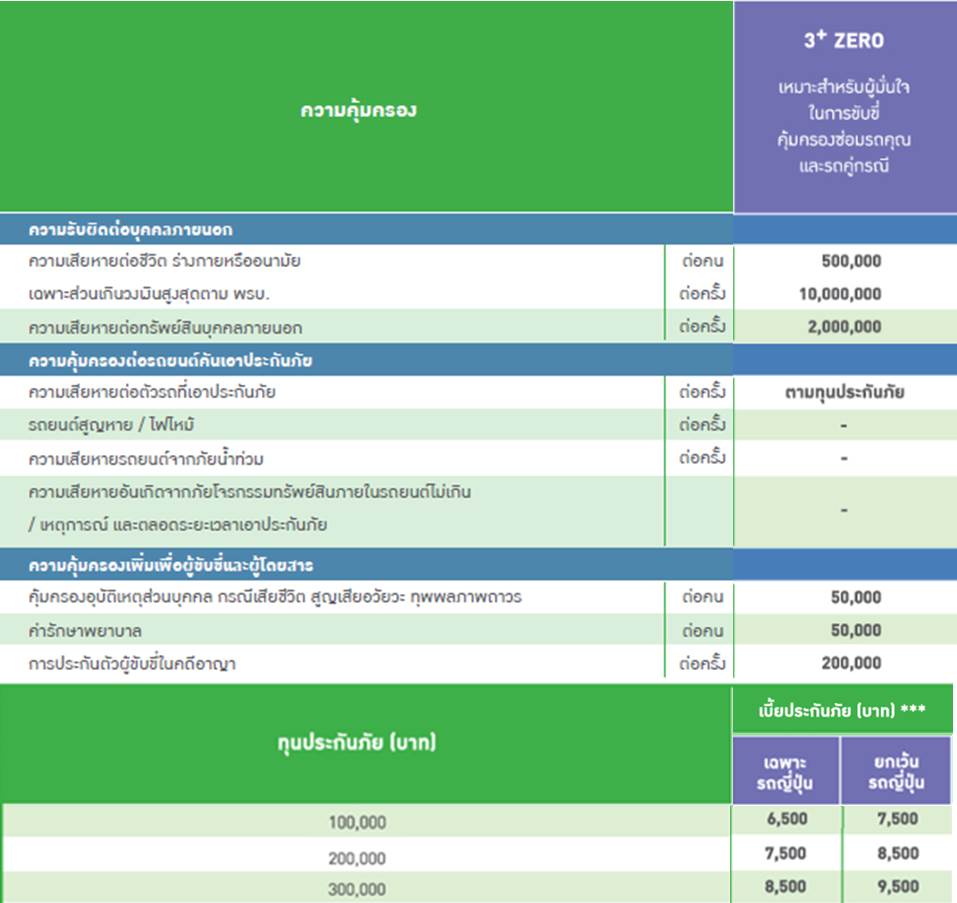Click the green "ความคุ้มครอง" header

[x=358, y=110]
